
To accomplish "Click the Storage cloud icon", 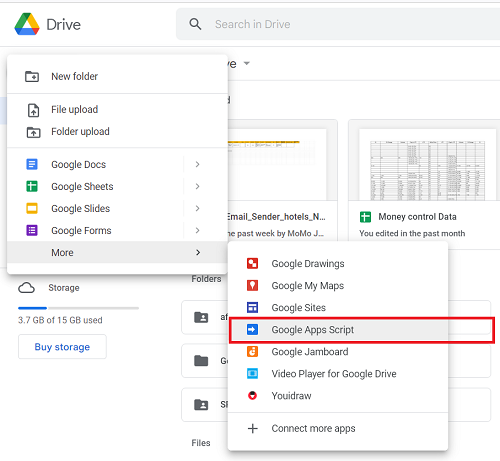I will (x=26, y=288).
